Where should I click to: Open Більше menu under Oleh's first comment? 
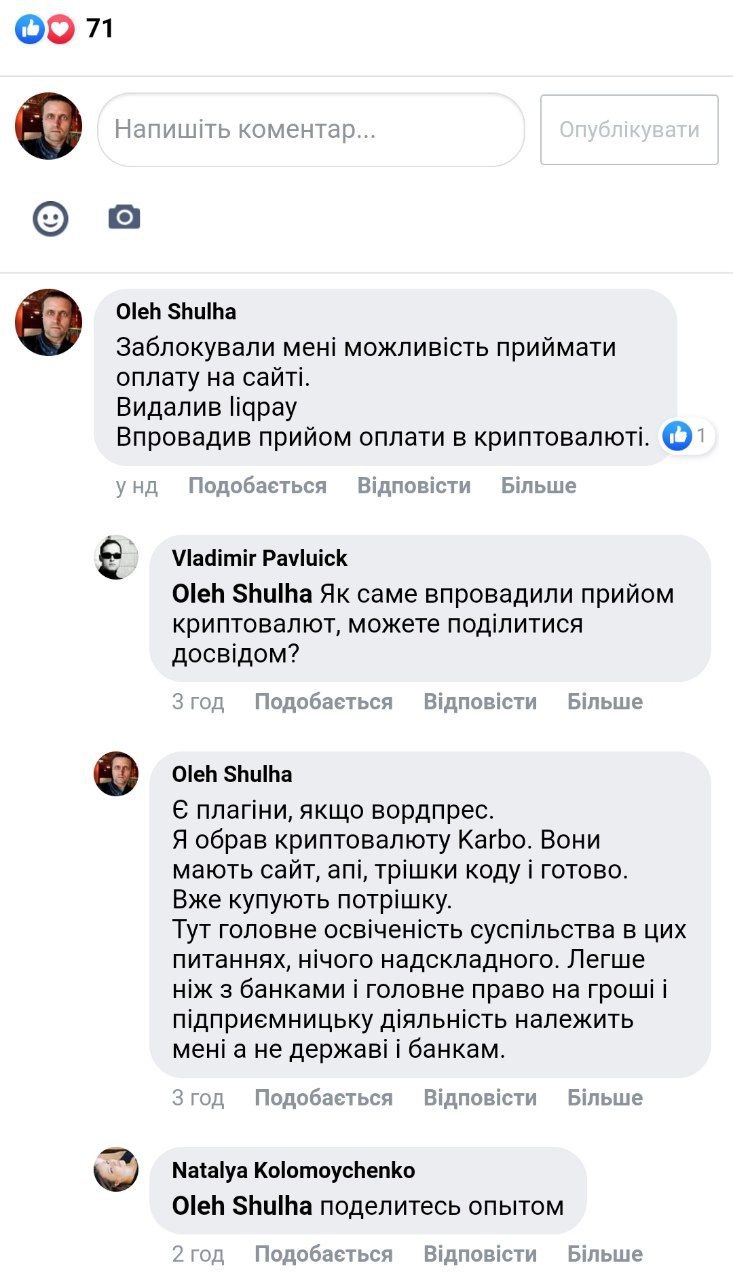[538, 486]
